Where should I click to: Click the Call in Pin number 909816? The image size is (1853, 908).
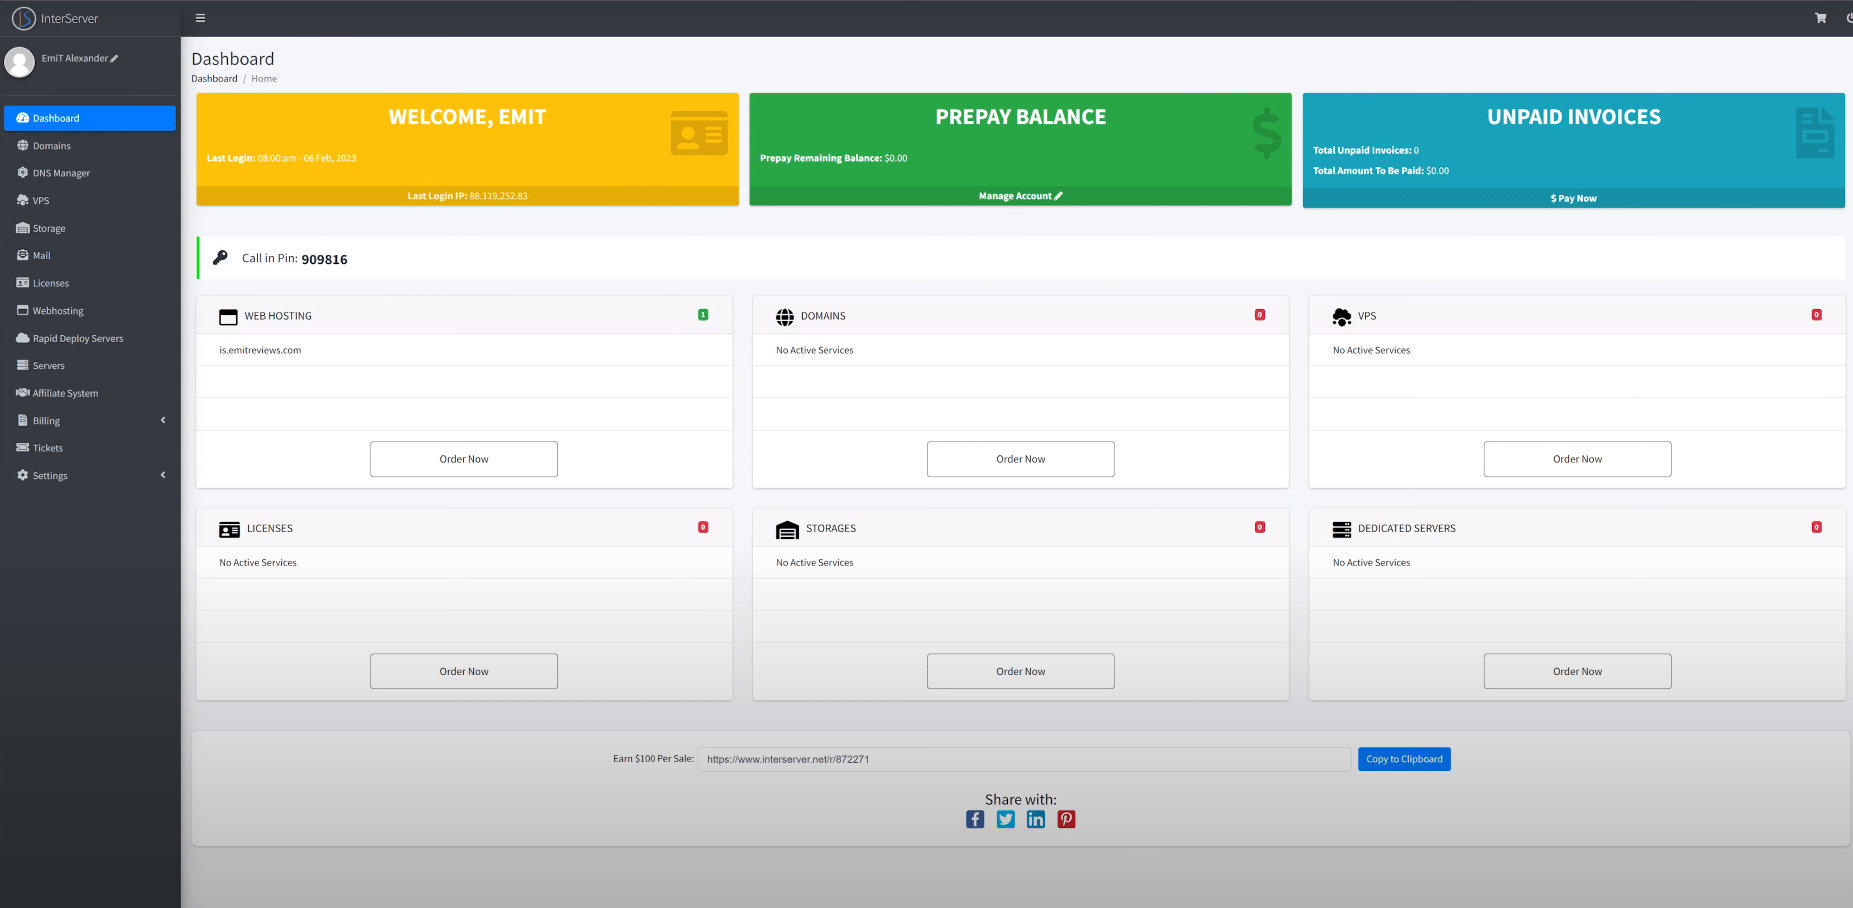click(x=324, y=259)
